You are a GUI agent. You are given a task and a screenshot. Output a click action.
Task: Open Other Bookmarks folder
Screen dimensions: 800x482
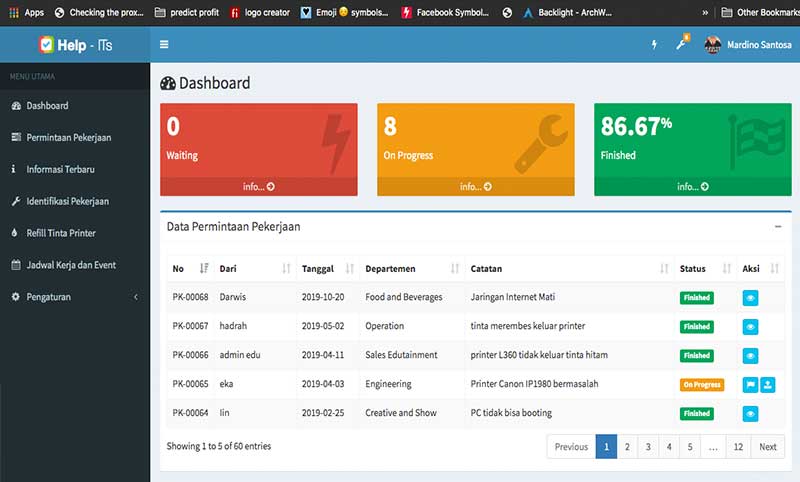[760, 12]
